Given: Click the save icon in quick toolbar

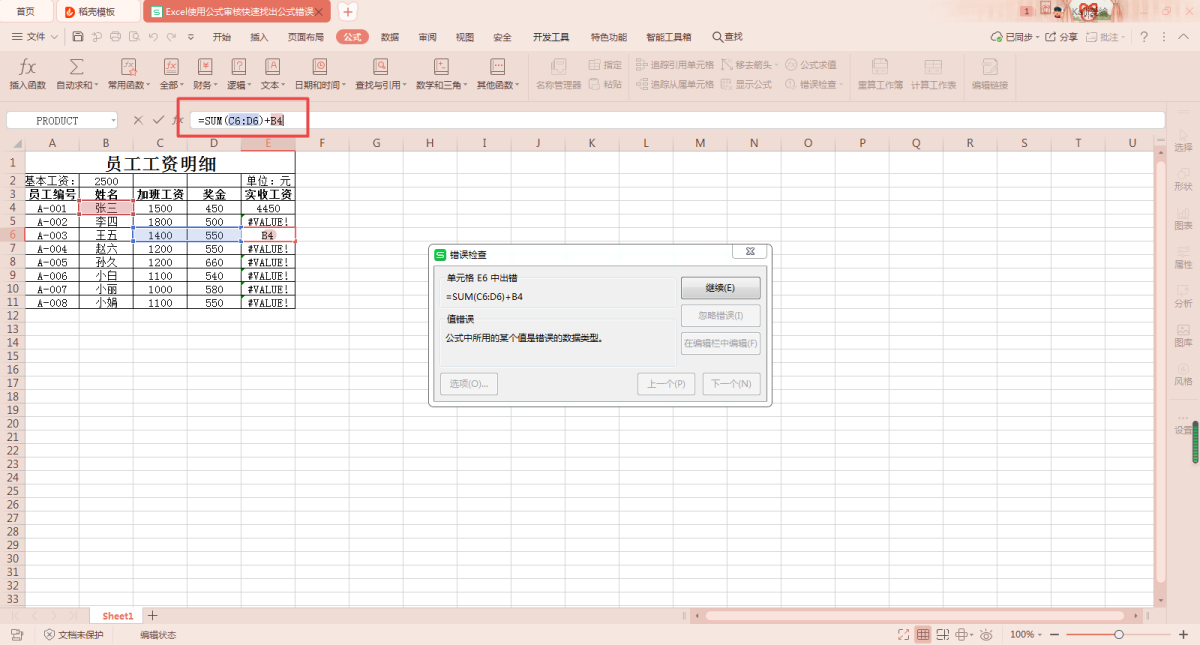Looking at the screenshot, I should [x=79, y=37].
